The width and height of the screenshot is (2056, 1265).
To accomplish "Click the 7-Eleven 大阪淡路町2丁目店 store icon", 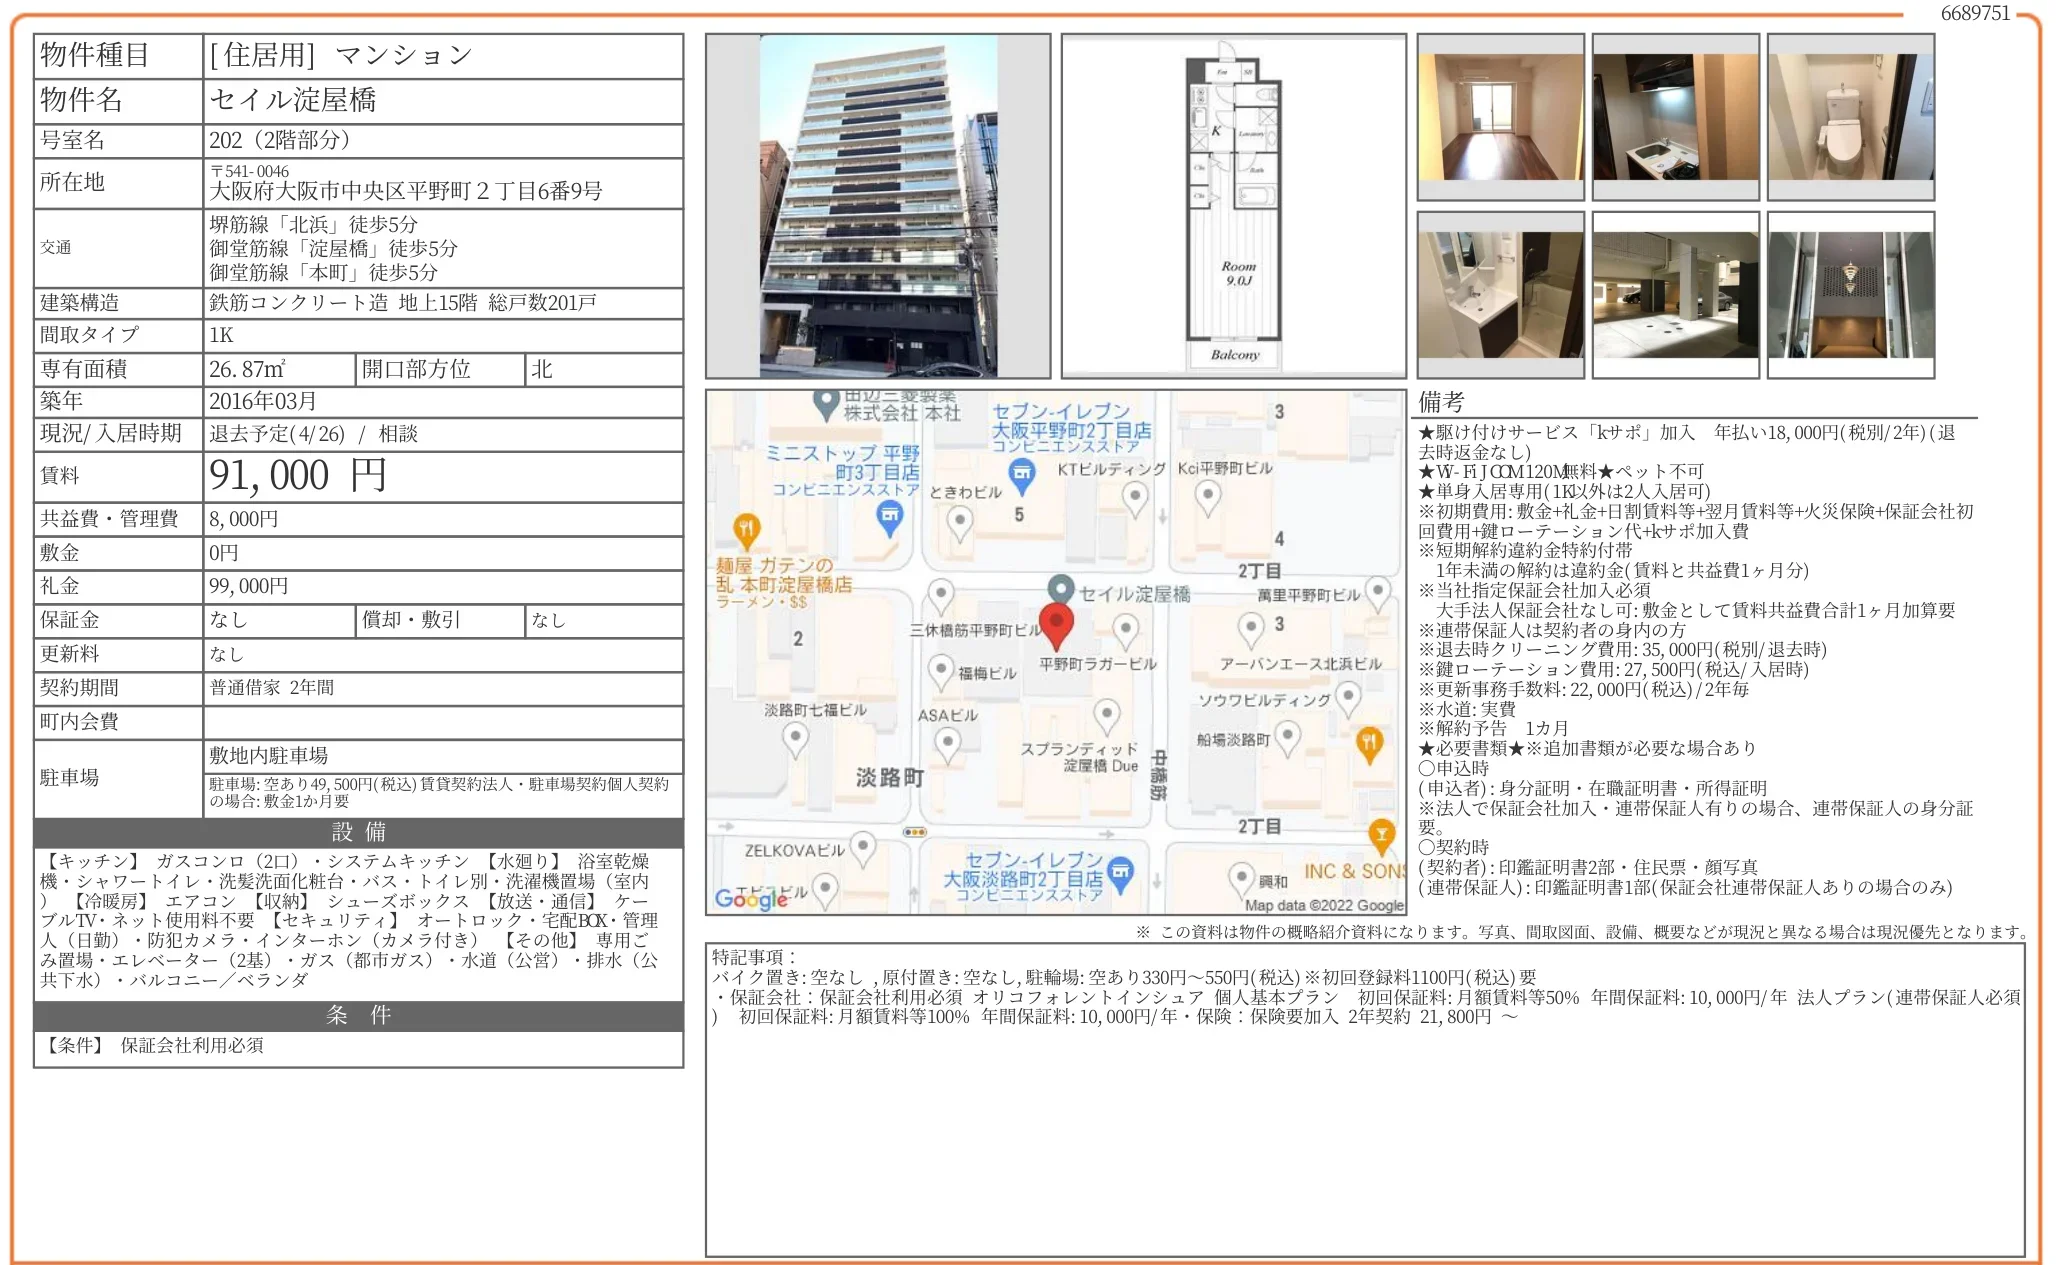I will 1121,871.
